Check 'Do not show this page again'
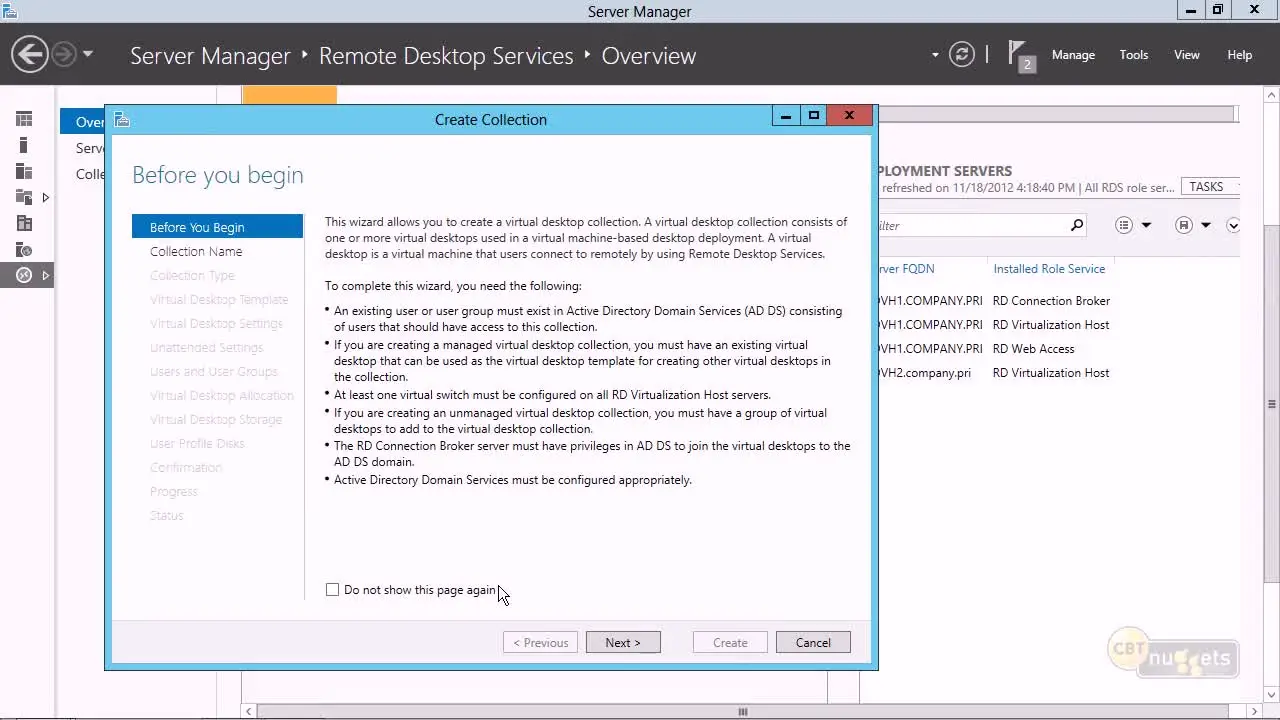This screenshot has width=1280, height=720. coord(332,590)
